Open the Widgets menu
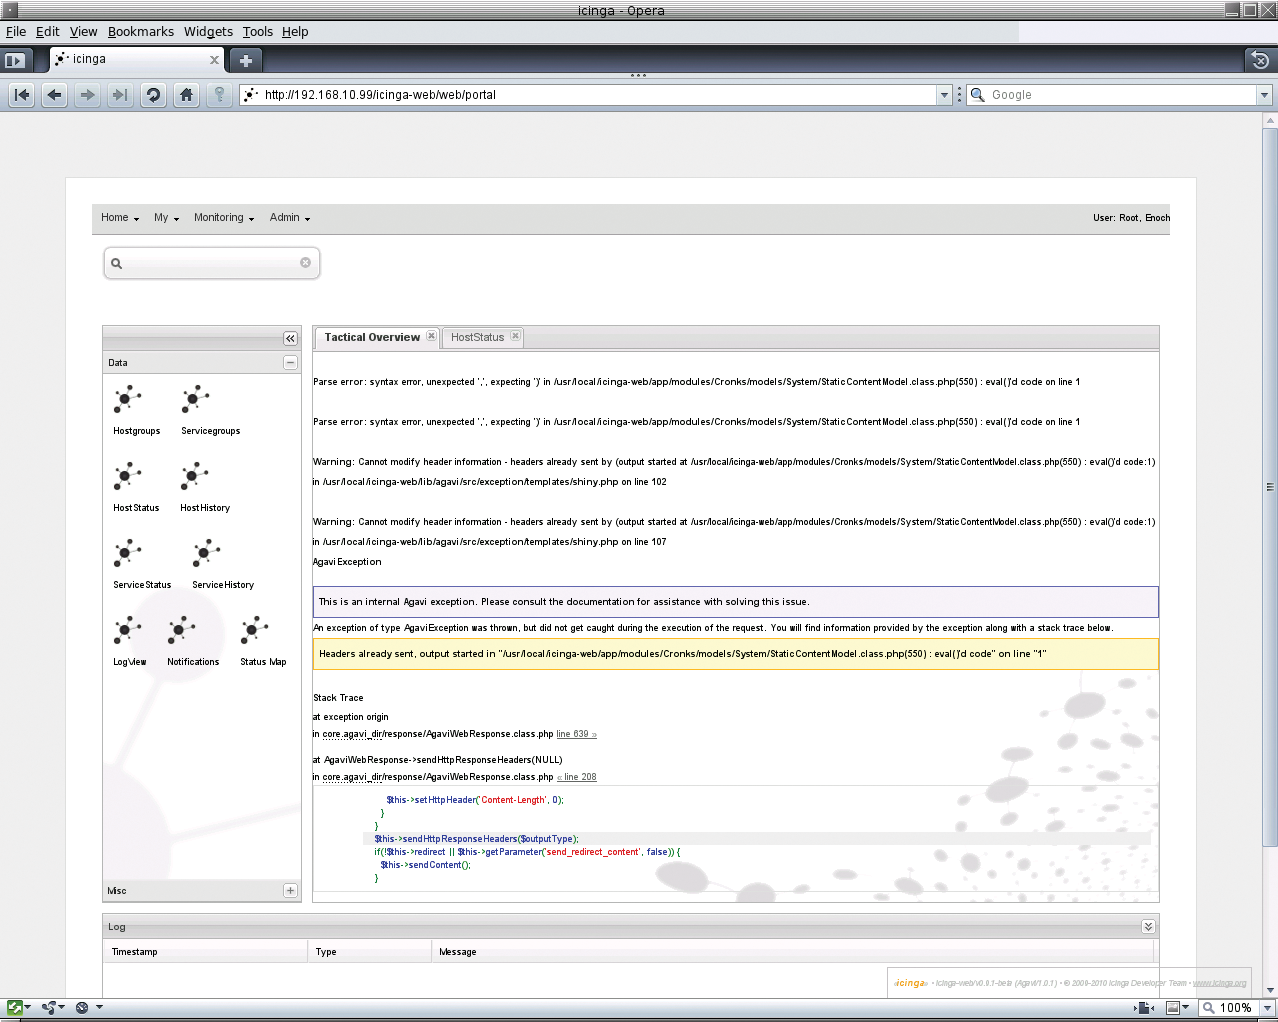Image resolution: width=1278 pixels, height=1022 pixels. click(x=208, y=32)
